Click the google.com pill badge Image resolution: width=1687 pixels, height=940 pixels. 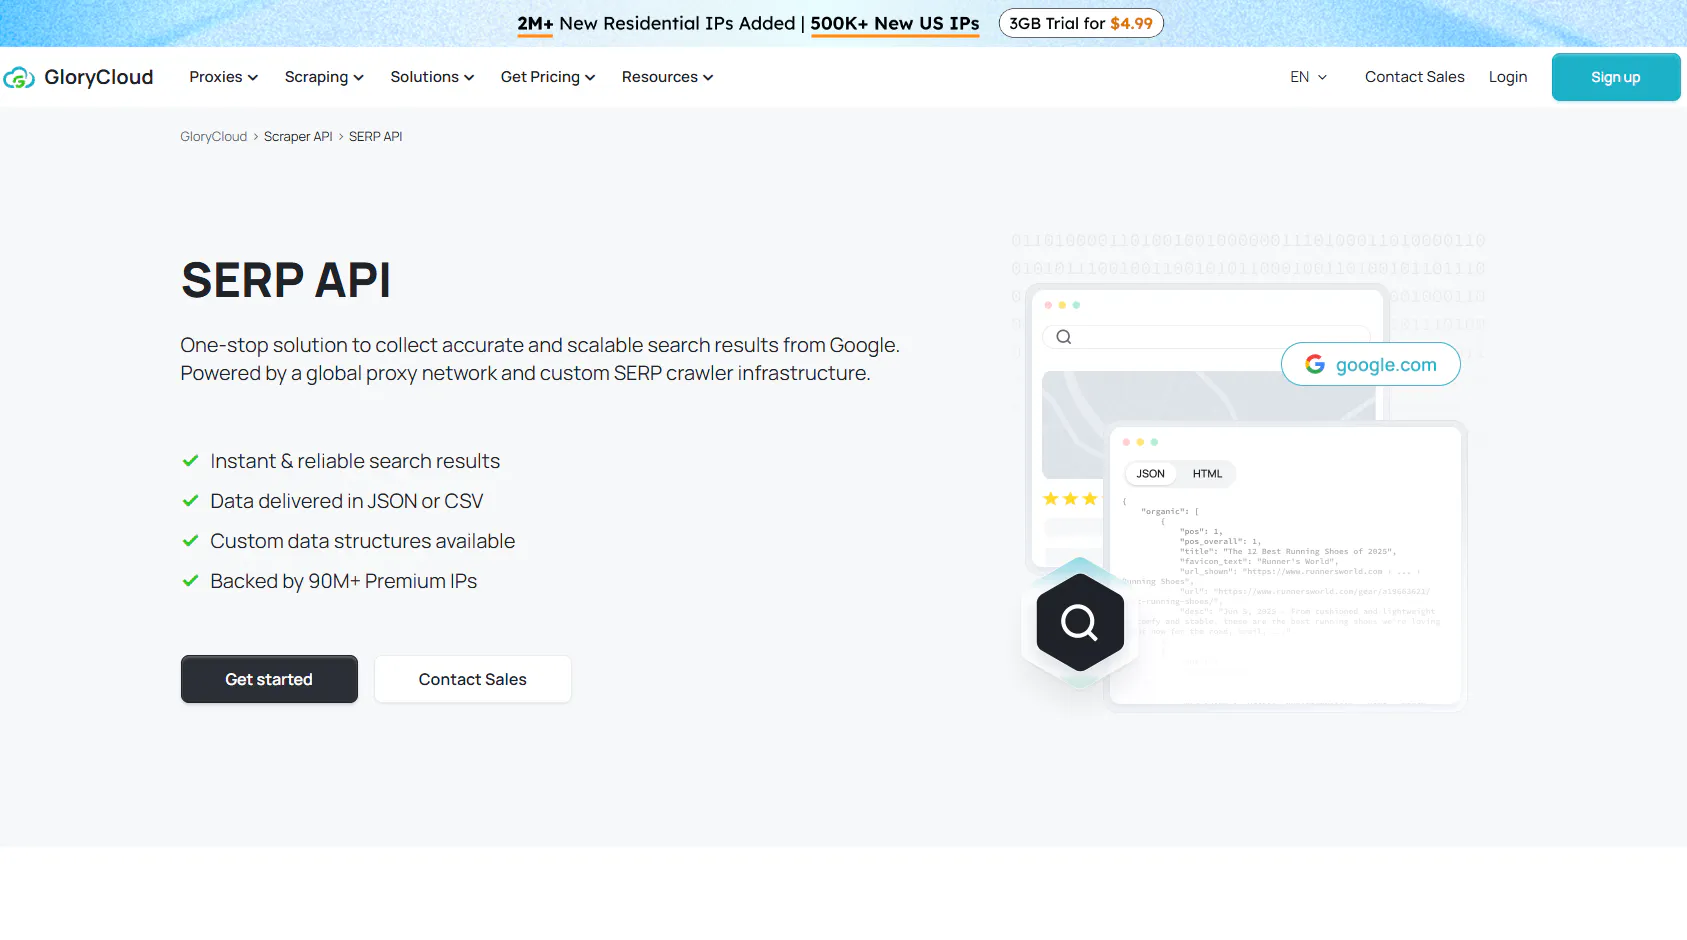tap(1371, 365)
